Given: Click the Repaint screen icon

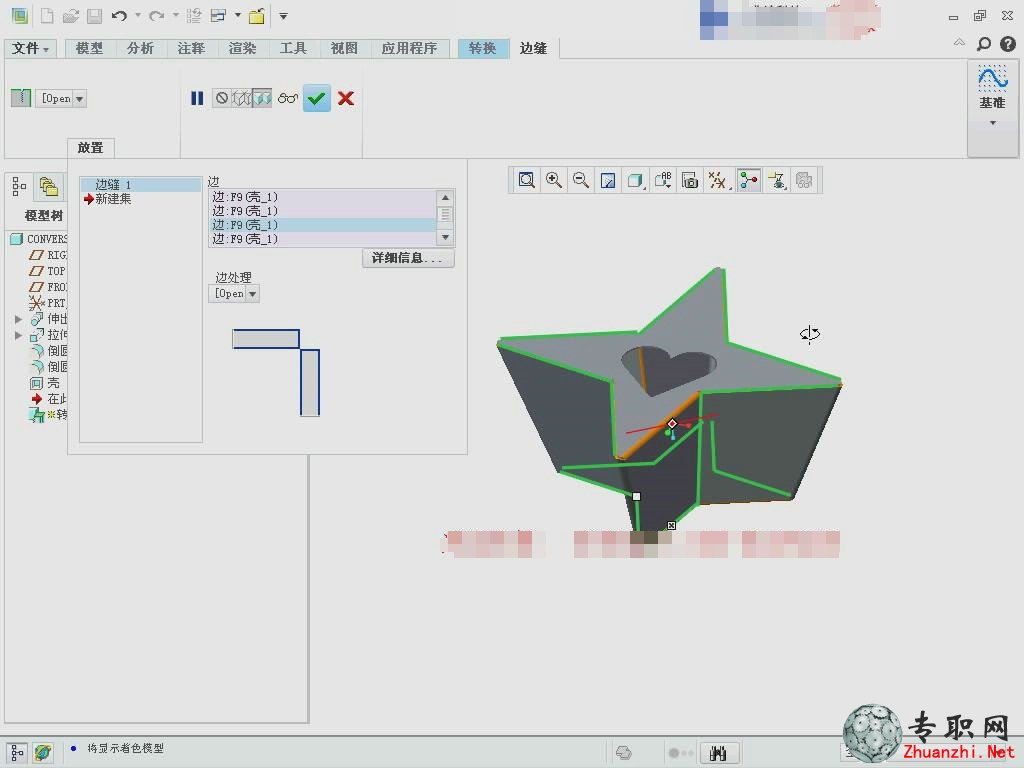Looking at the screenshot, I should [x=608, y=180].
